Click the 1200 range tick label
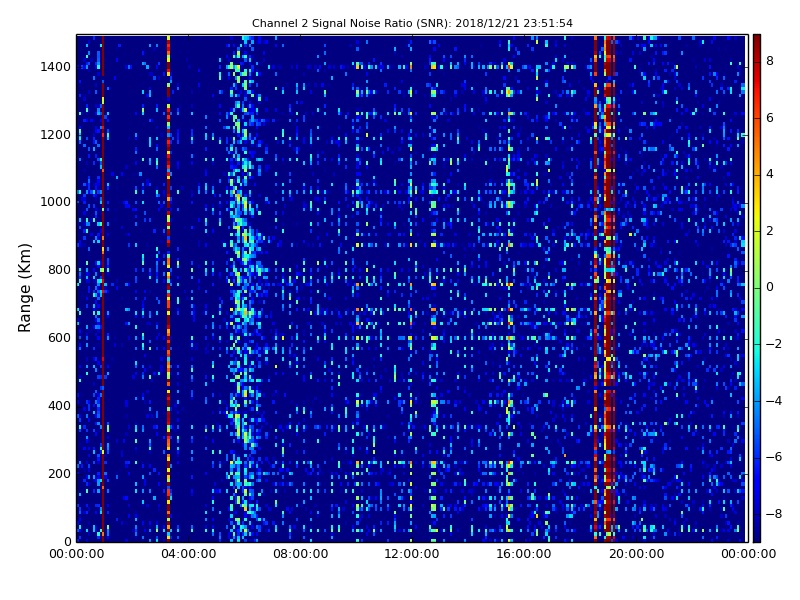The height and width of the screenshot is (600, 800). pos(55,135)
